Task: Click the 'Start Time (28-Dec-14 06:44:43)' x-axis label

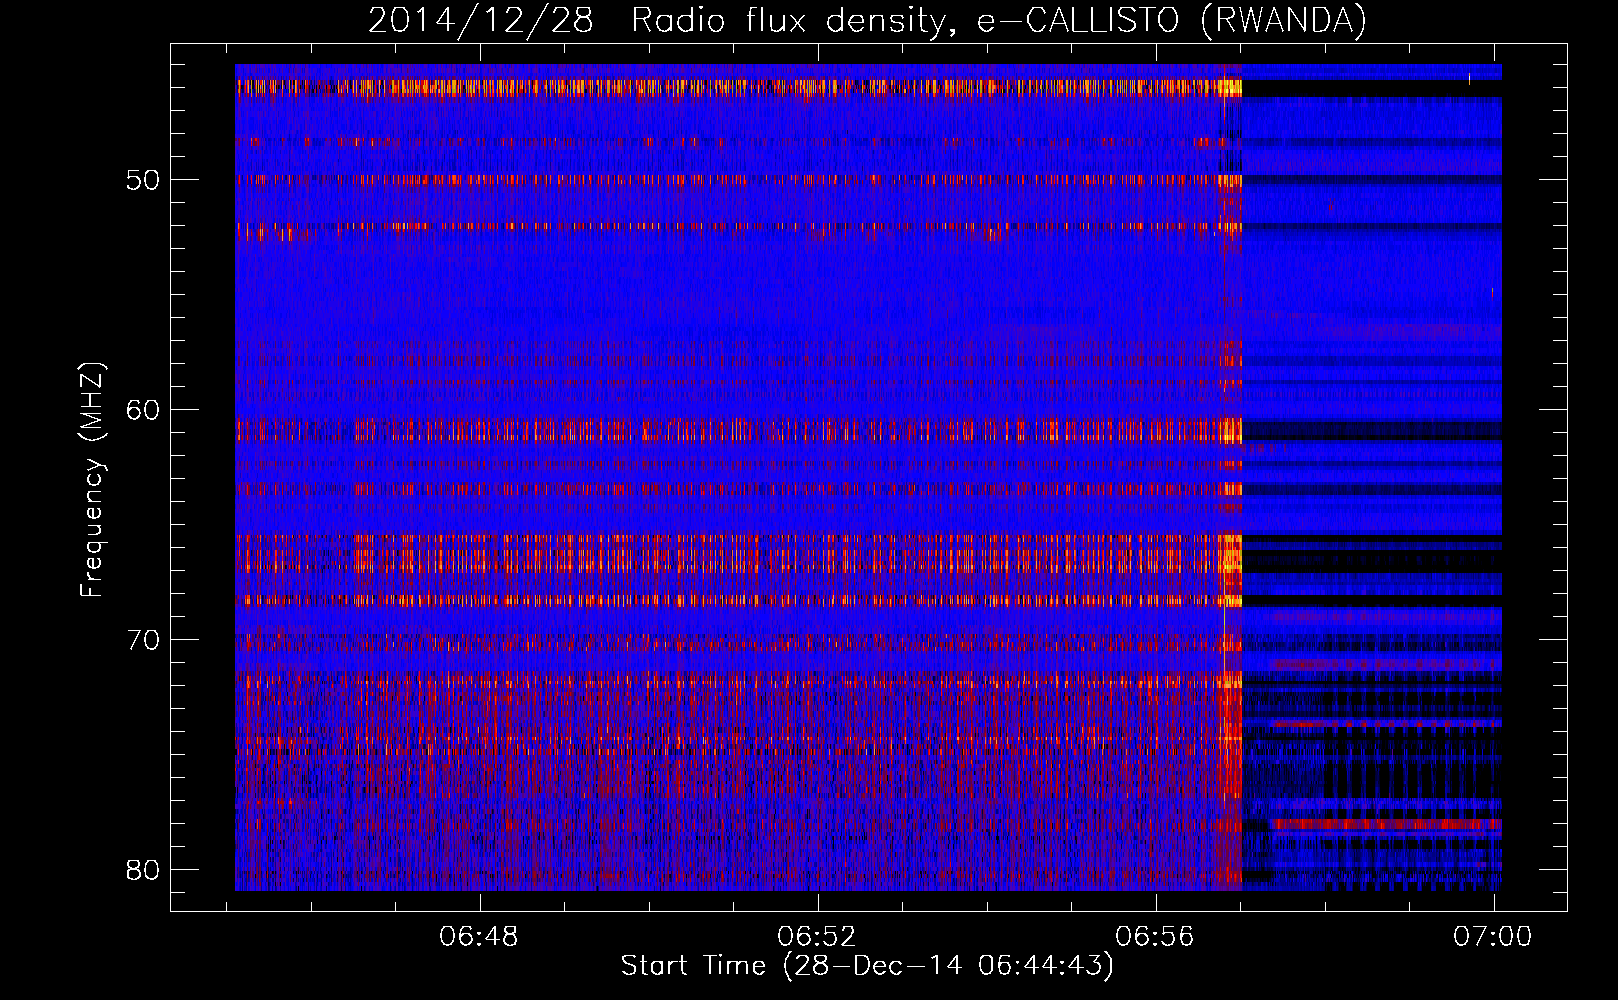Action: click(867, 966)
